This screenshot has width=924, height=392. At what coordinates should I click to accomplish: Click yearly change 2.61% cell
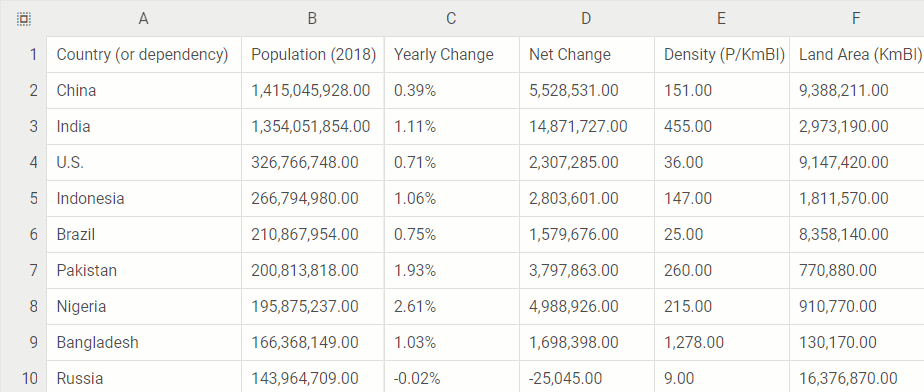tap(451, 307)
